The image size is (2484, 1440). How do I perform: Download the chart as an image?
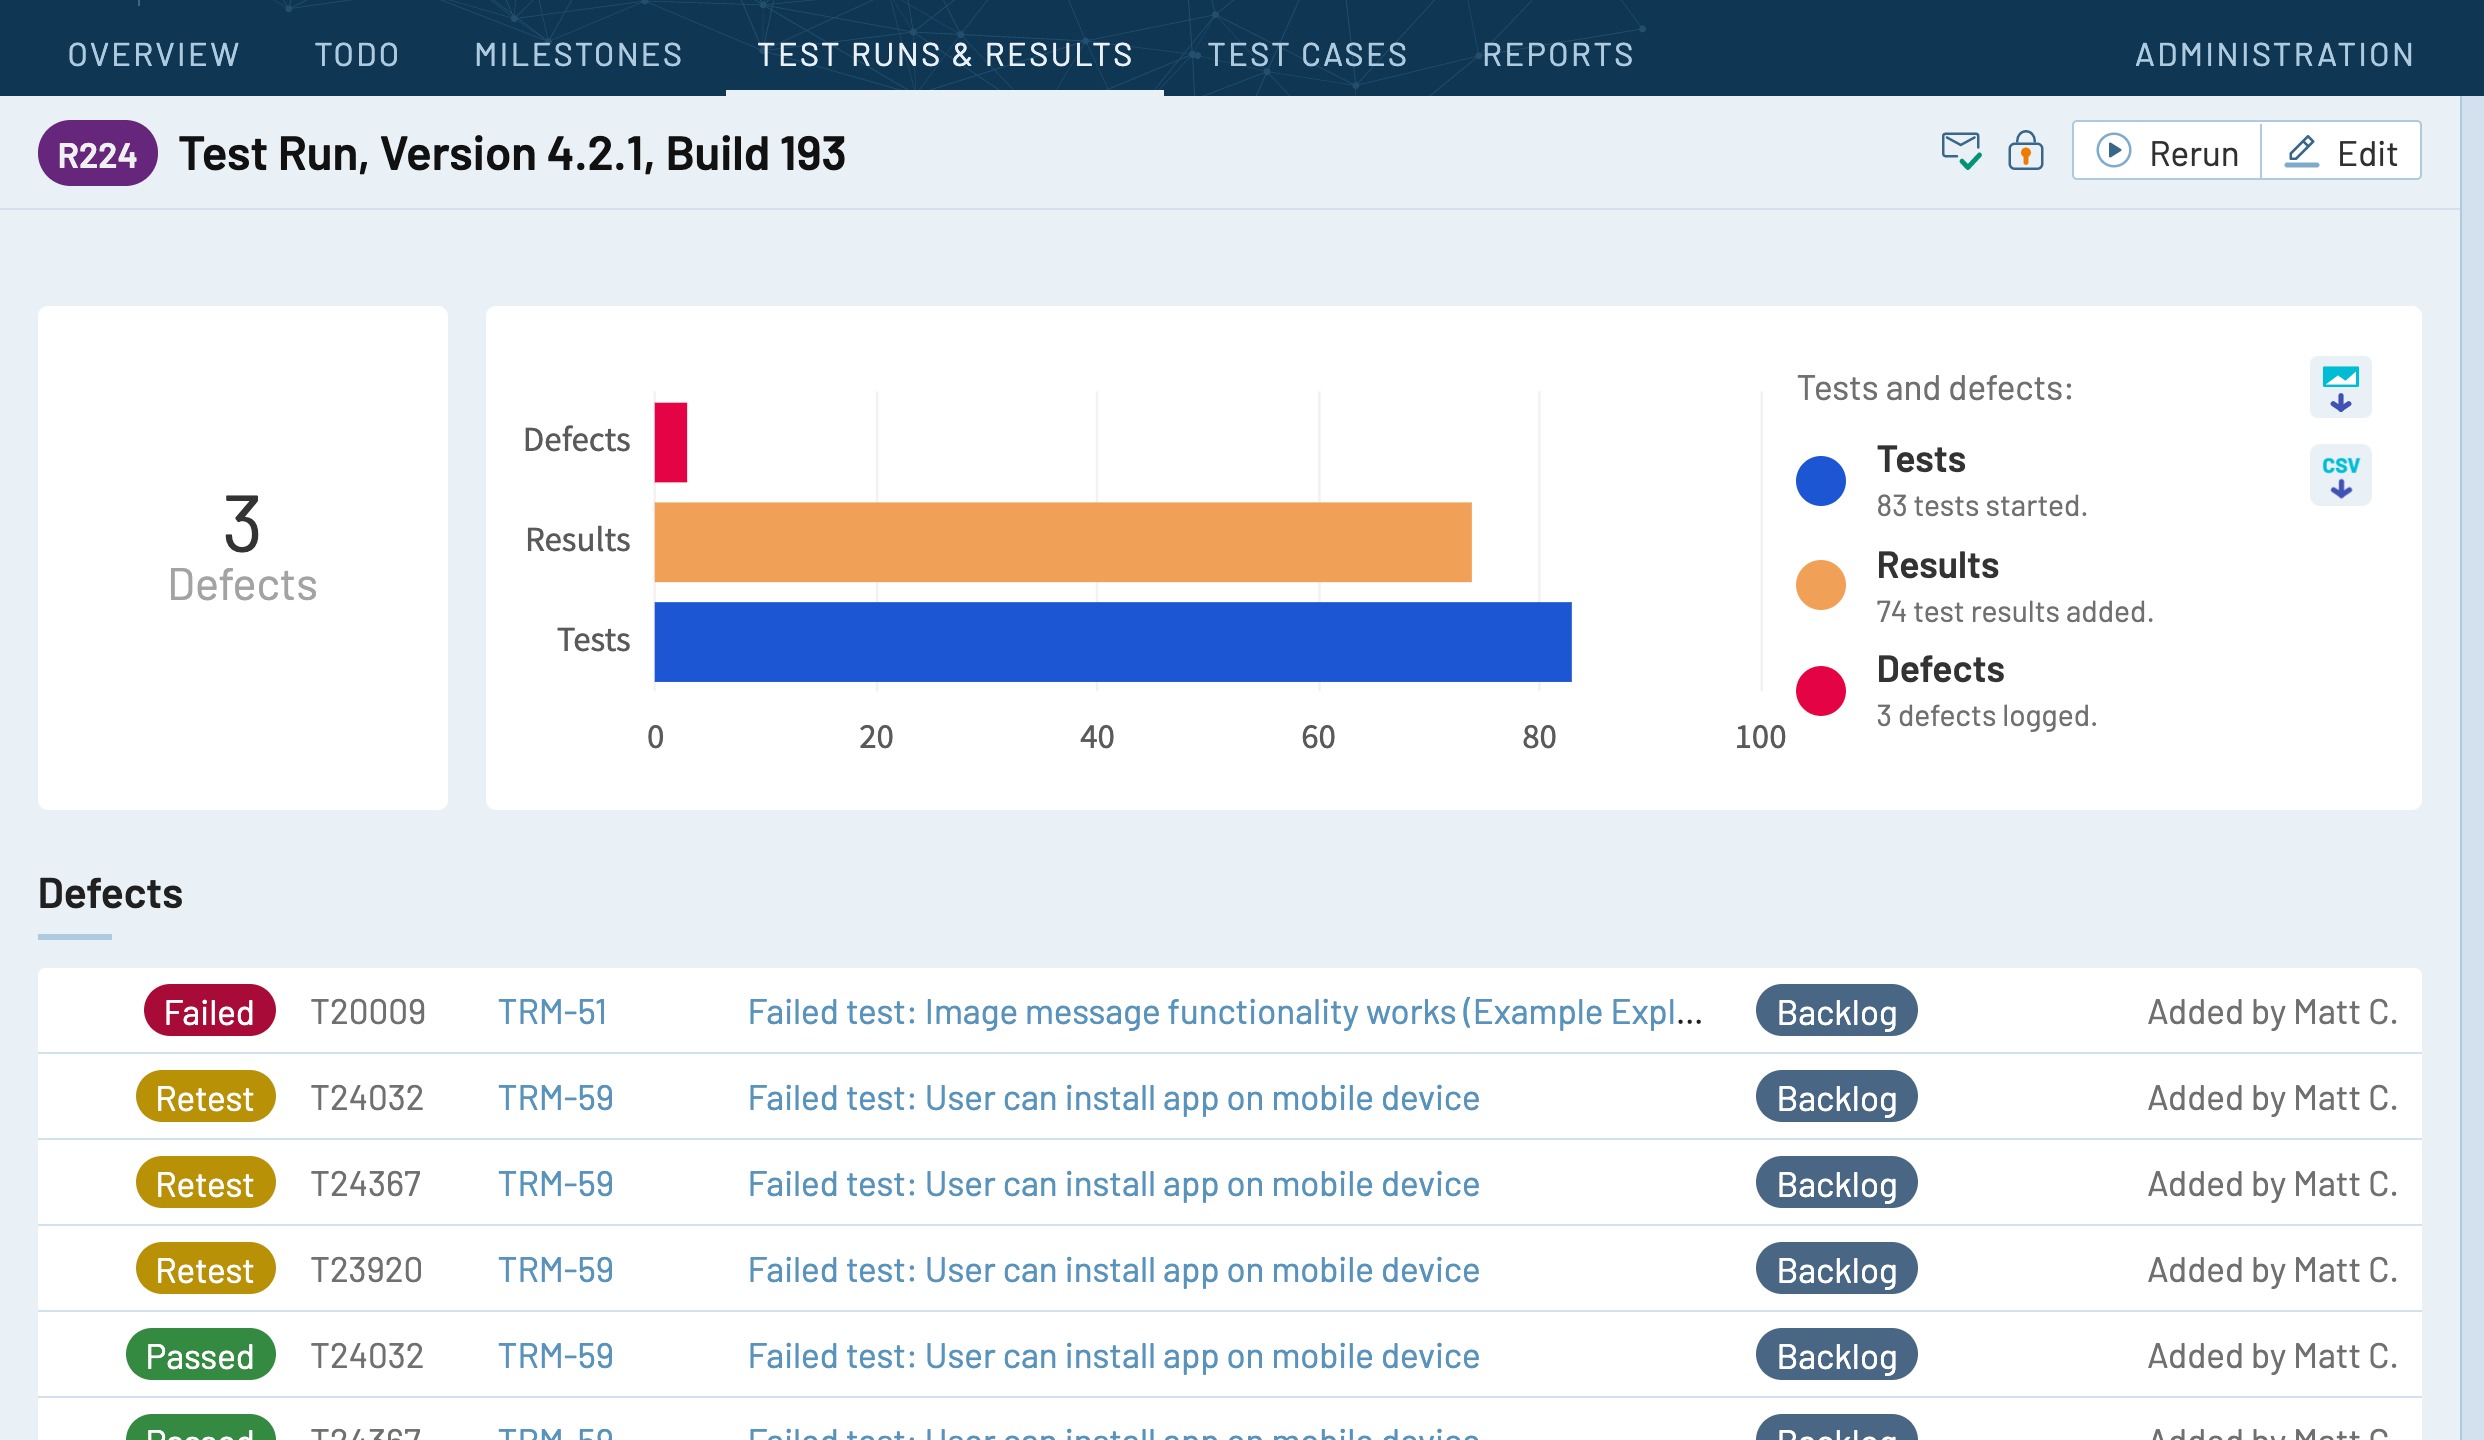2340,387
